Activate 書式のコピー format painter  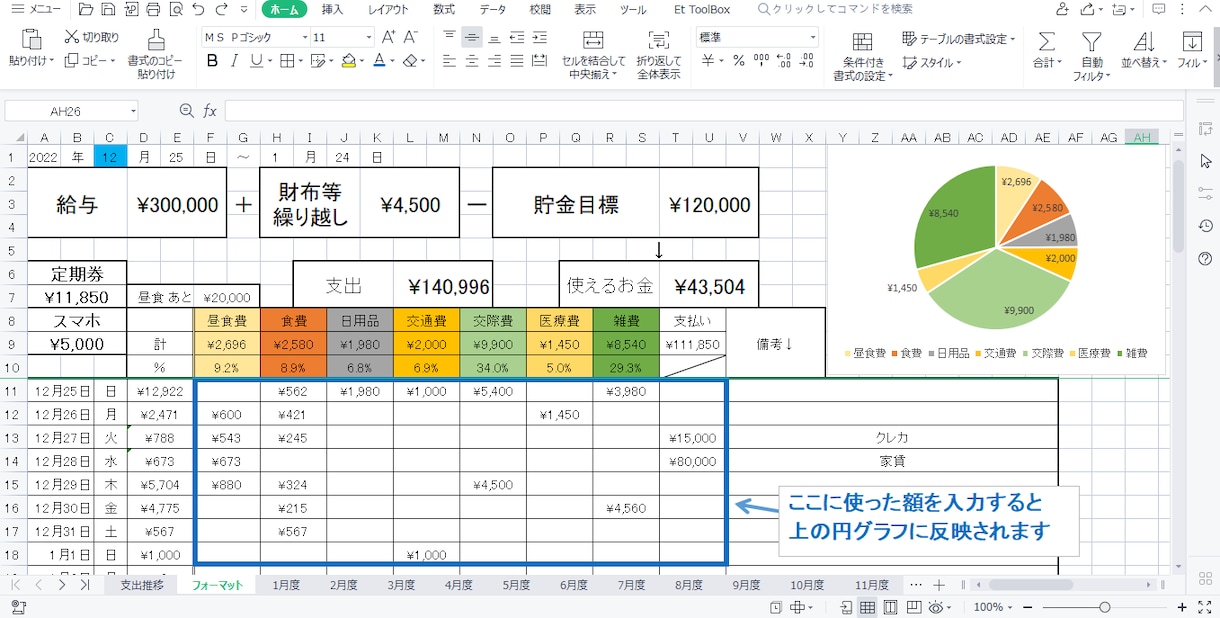[156, 54]
